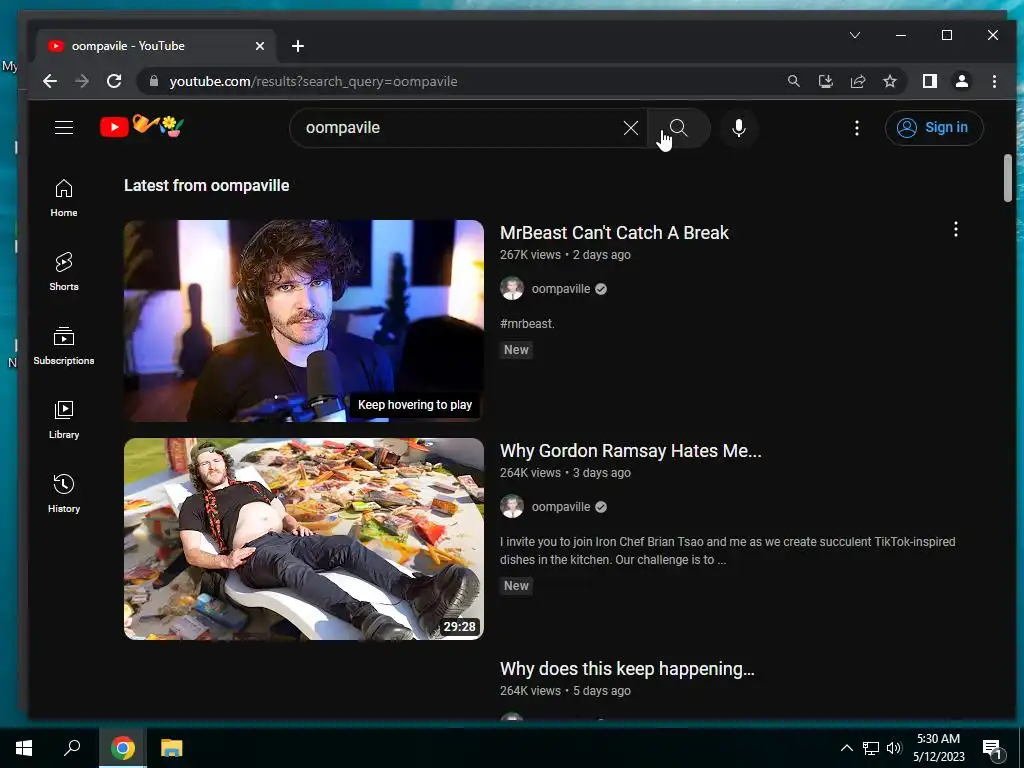This screenshot has height=768, width=1024.
Task: Click the title Why does this keep happening...
Action: click(x=627, y=669)
